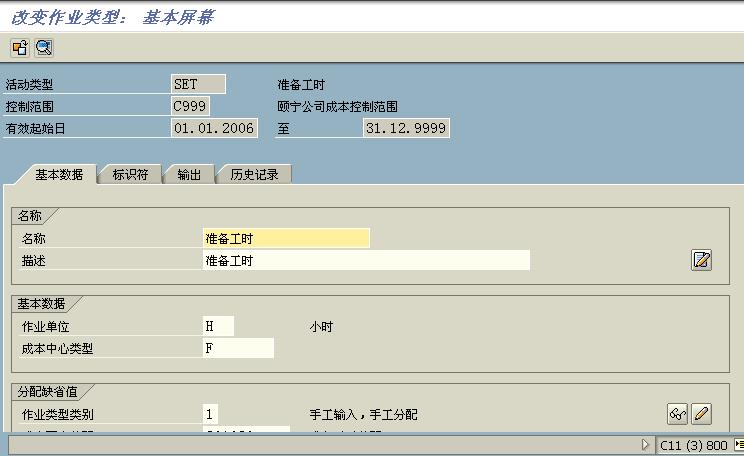Screen dimensions: 744x456
Task: Click the glasses display icon
Action: [678, 414]
